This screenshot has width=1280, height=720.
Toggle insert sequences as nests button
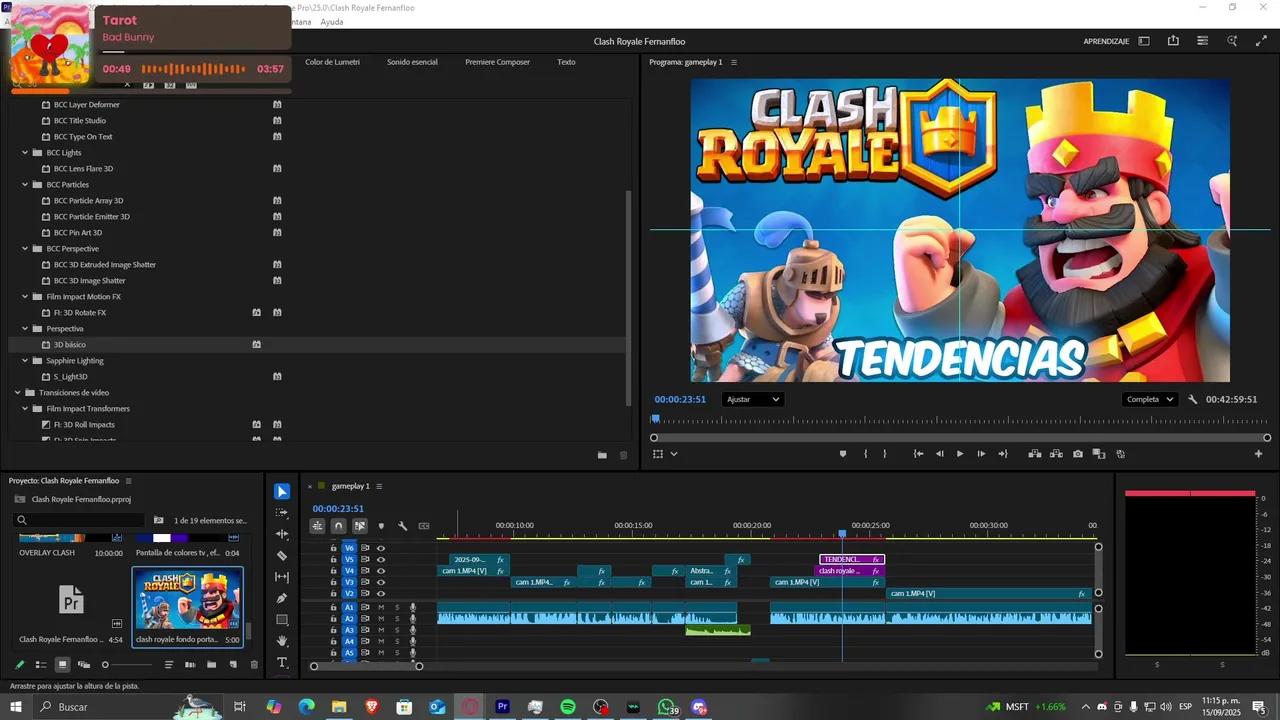pos(317,526)
